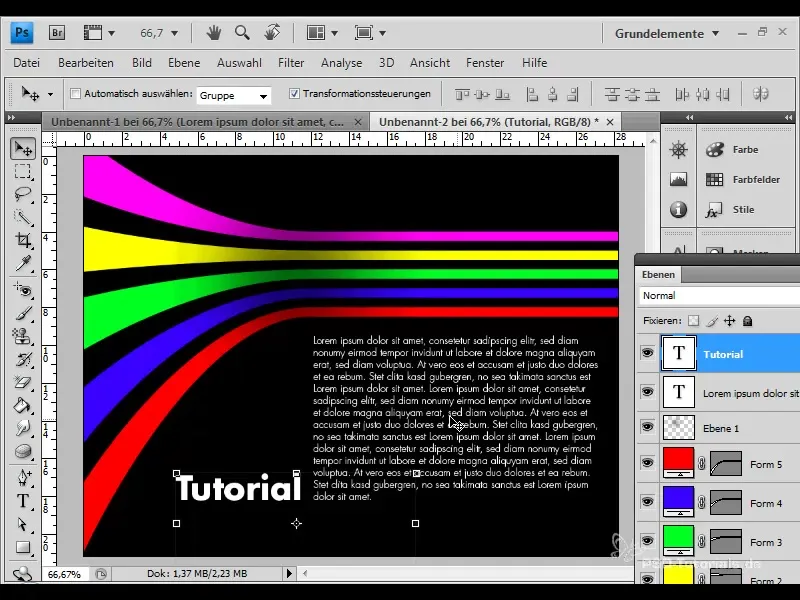This screenshot has height=600, width=800.
Task: Expand the toolbox with double-arrow
Action: [11, 118]
